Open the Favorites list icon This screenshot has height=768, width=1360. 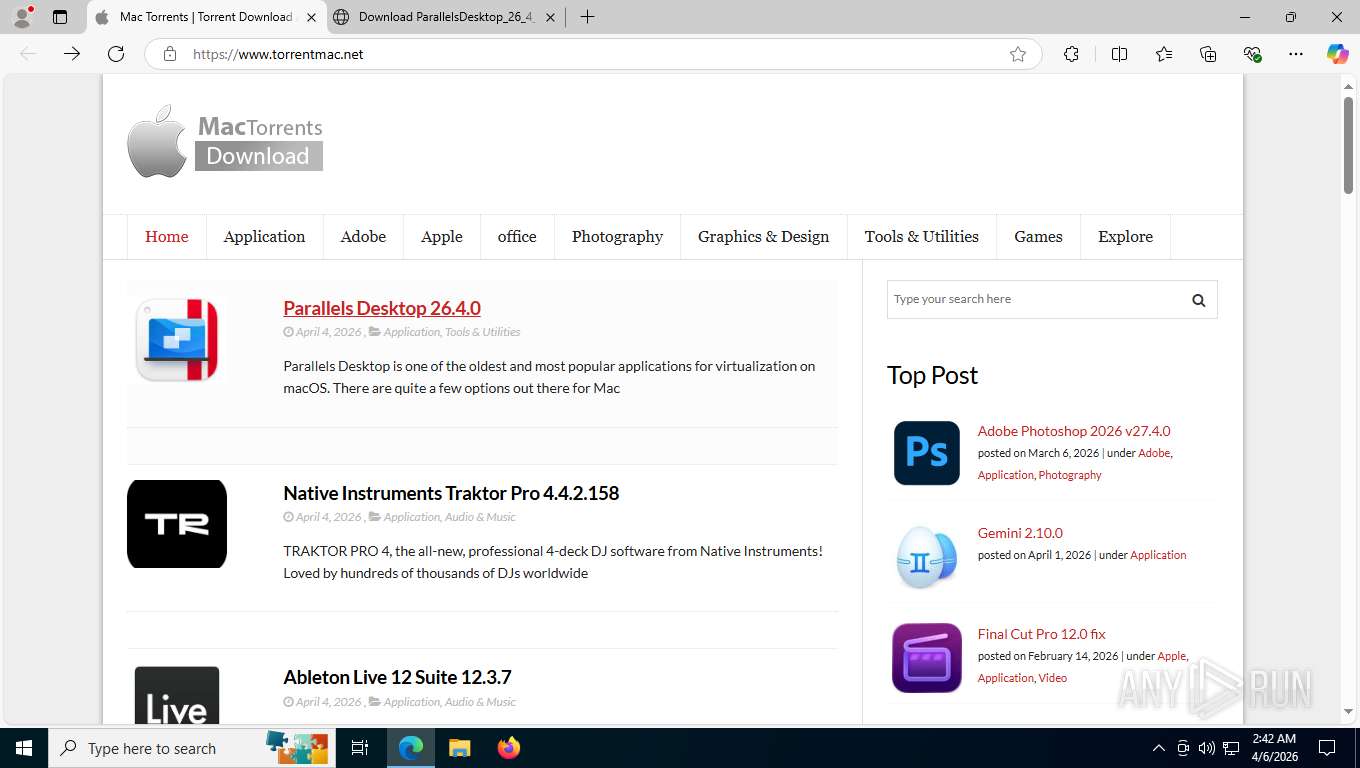(x=1164, y=54)
